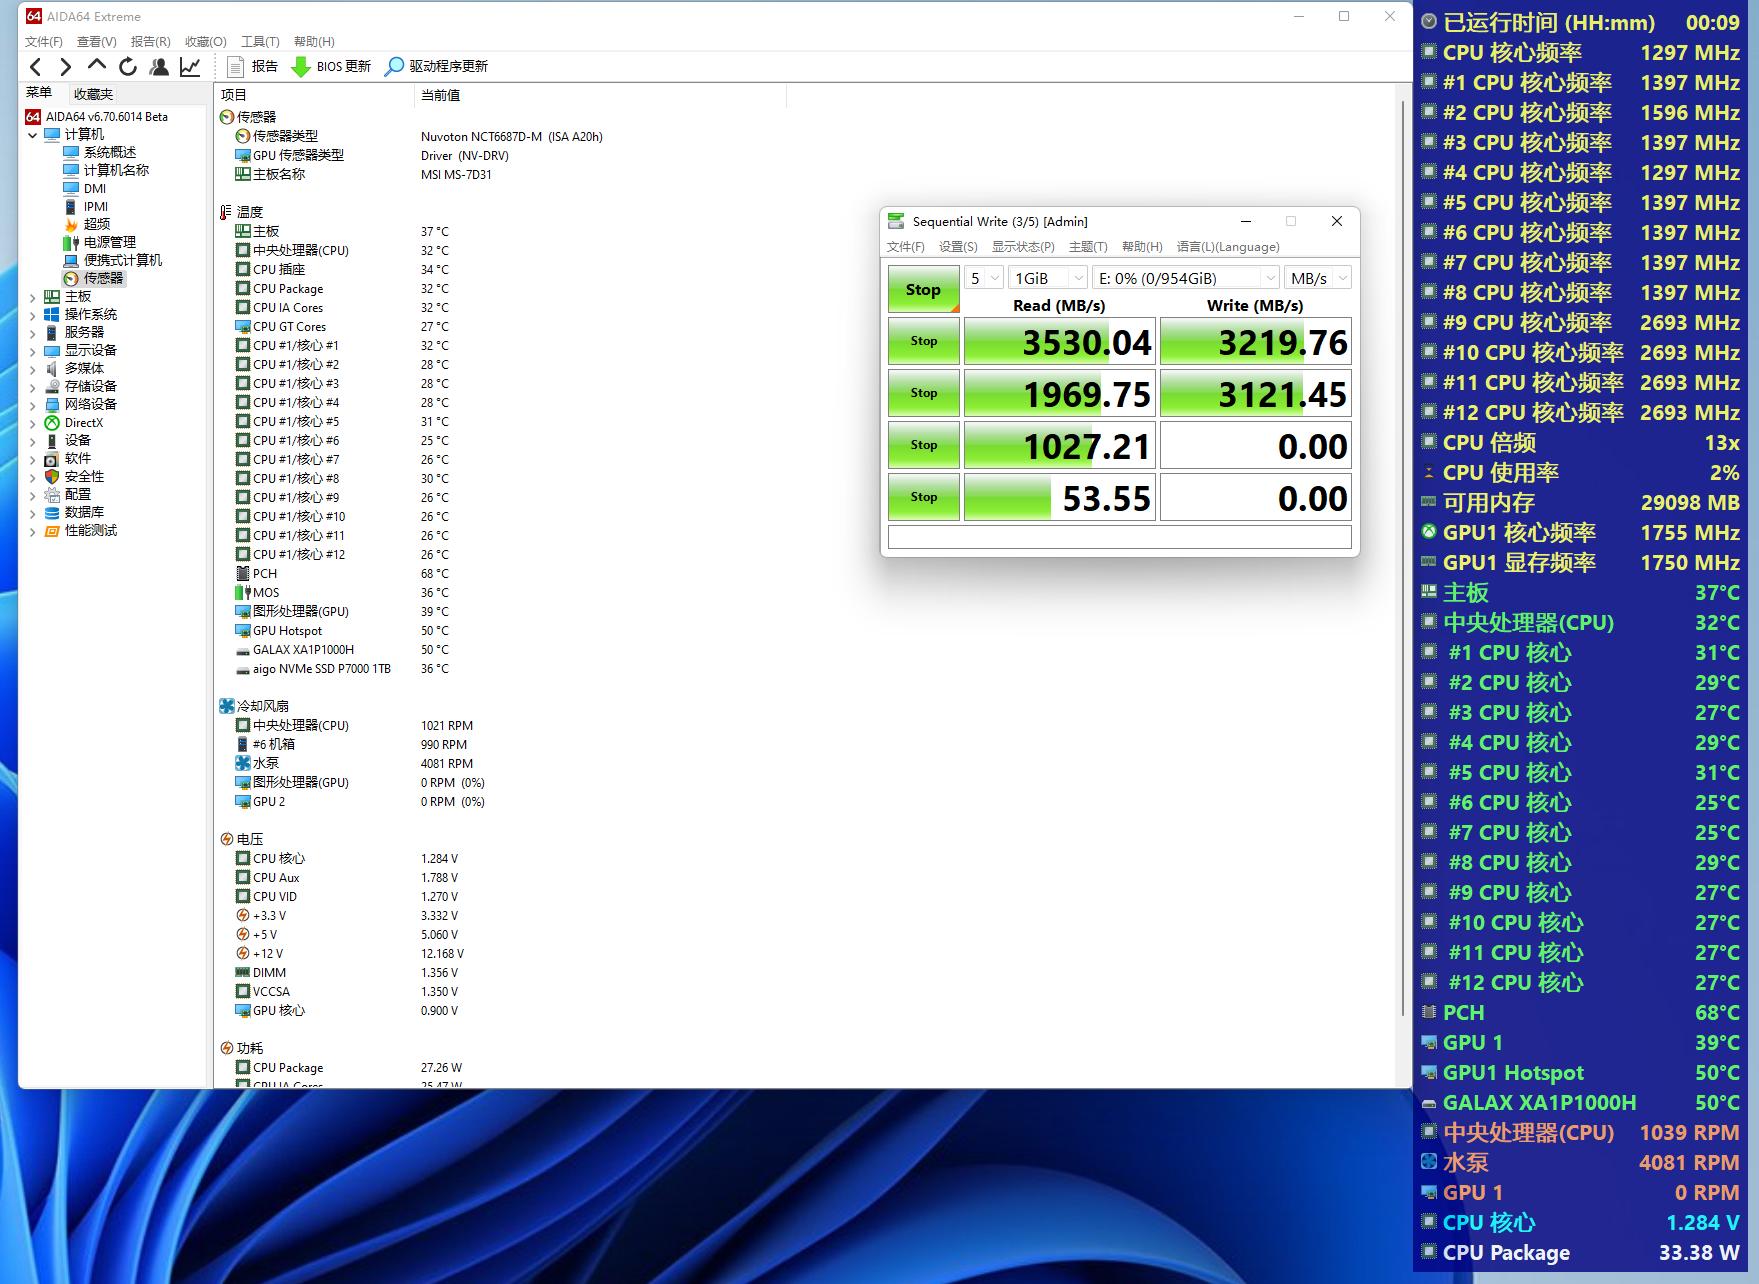The height and width of the screenshot is (1284, 1759).
Task: Open the graph chart icon in the toolbar
Action: (x=190, y=67)
